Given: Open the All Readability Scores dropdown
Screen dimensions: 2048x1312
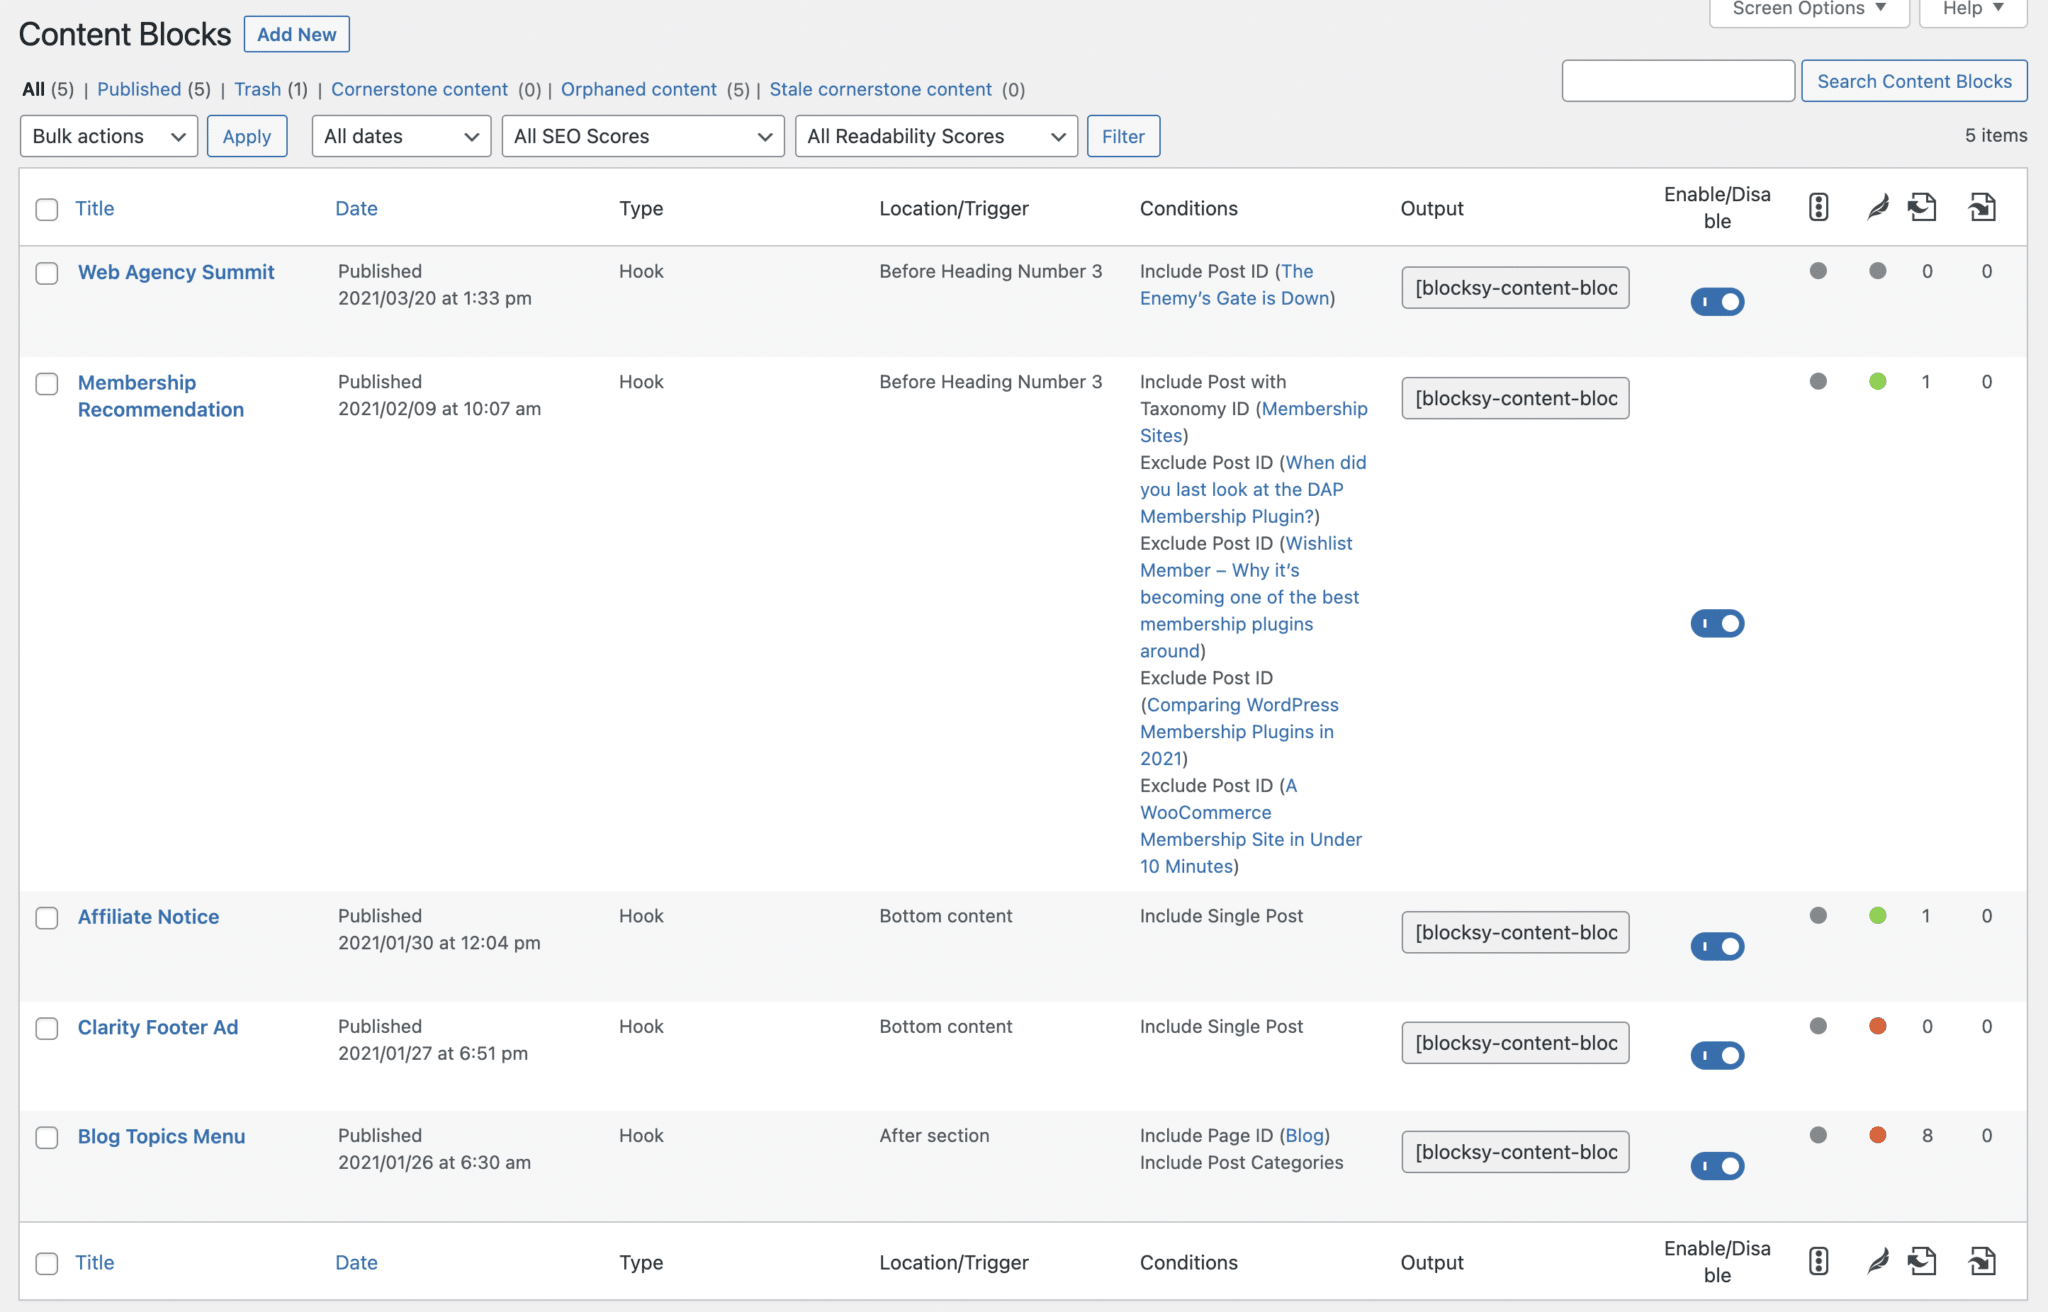Looking at the screenshot, I should coord(935,136).
